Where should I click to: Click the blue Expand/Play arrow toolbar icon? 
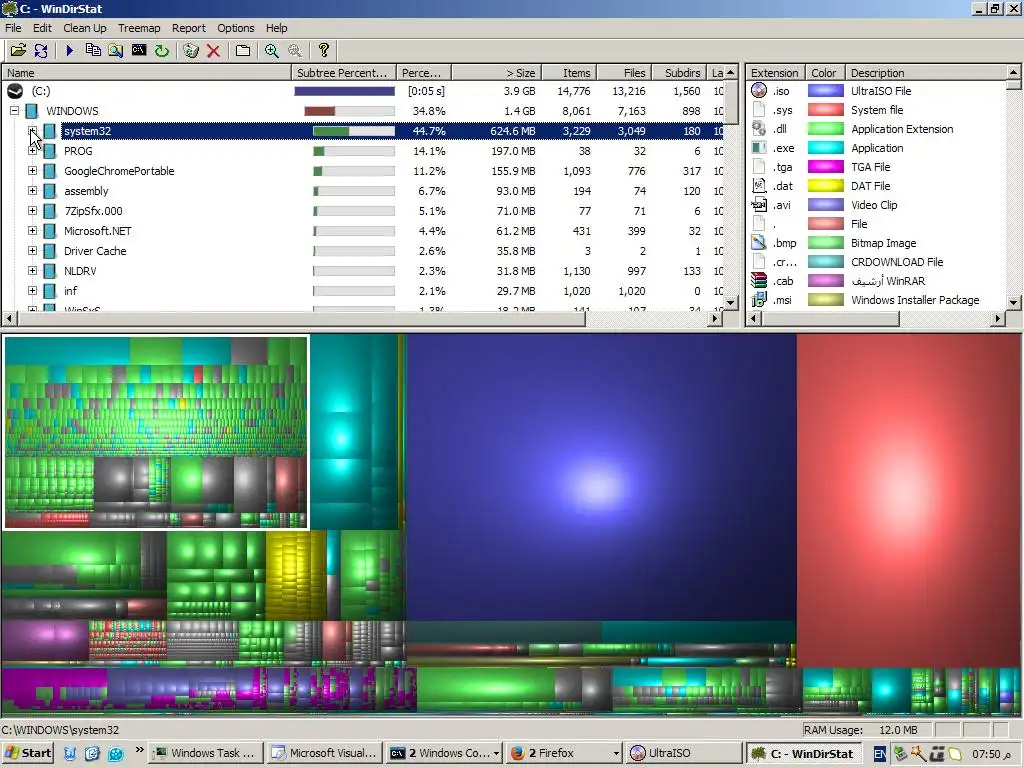(x=70, y=50)
